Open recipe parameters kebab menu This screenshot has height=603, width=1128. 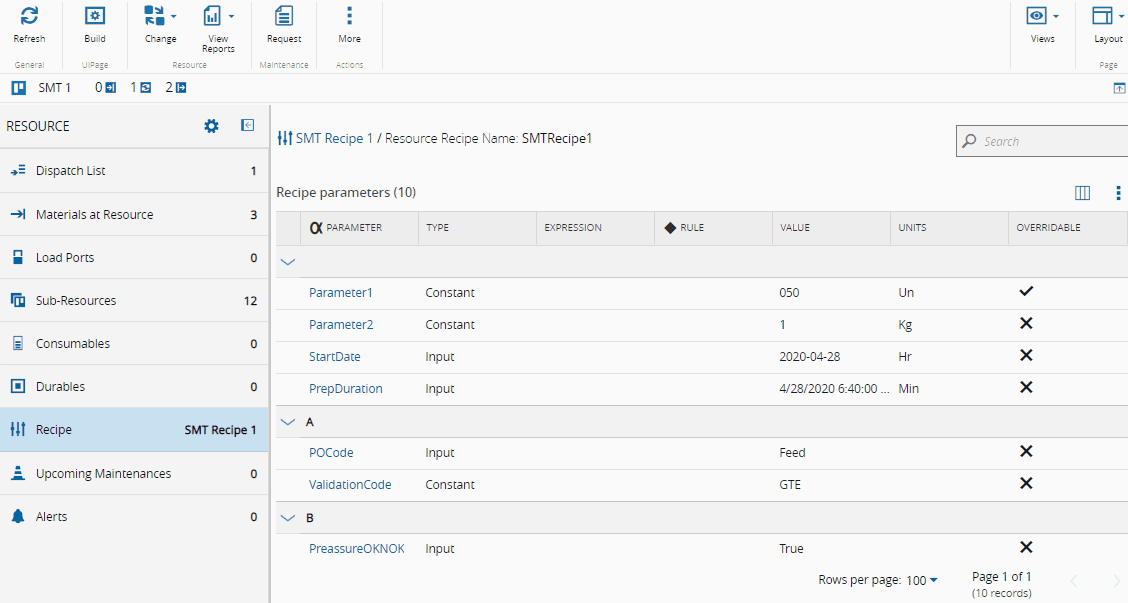[x=1118, y=193]
